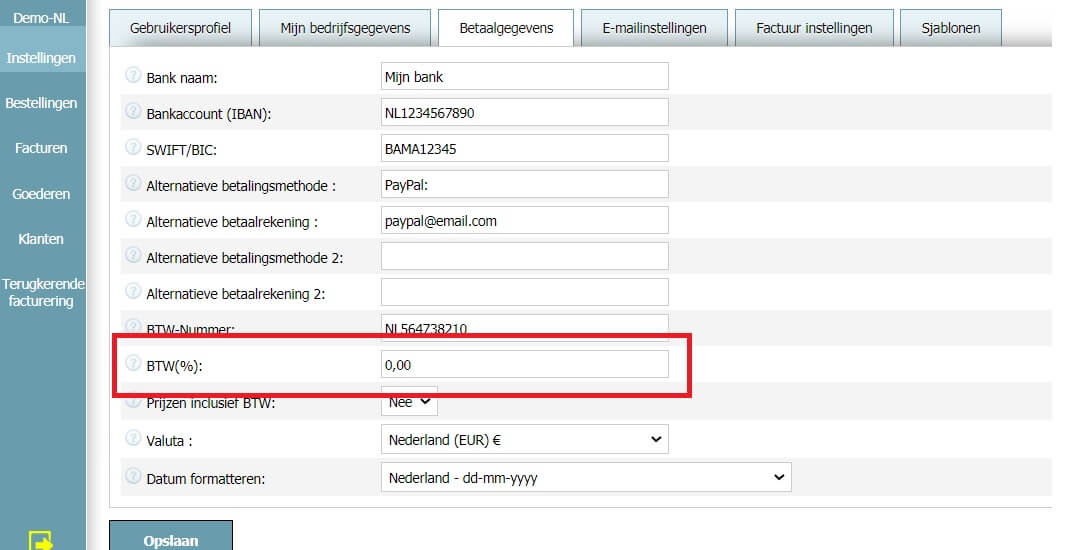The image size is (1088, 550).
Task: Click the 'Valuta :' label
Action: tap(169, 441)
